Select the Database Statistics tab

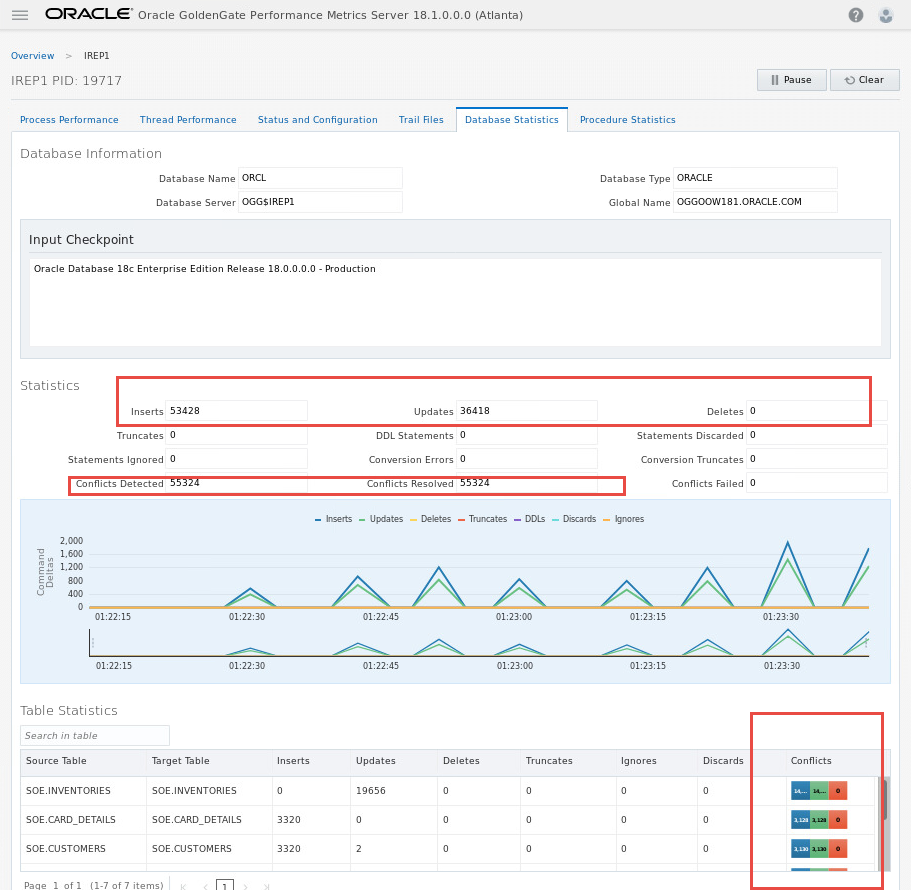512,120
